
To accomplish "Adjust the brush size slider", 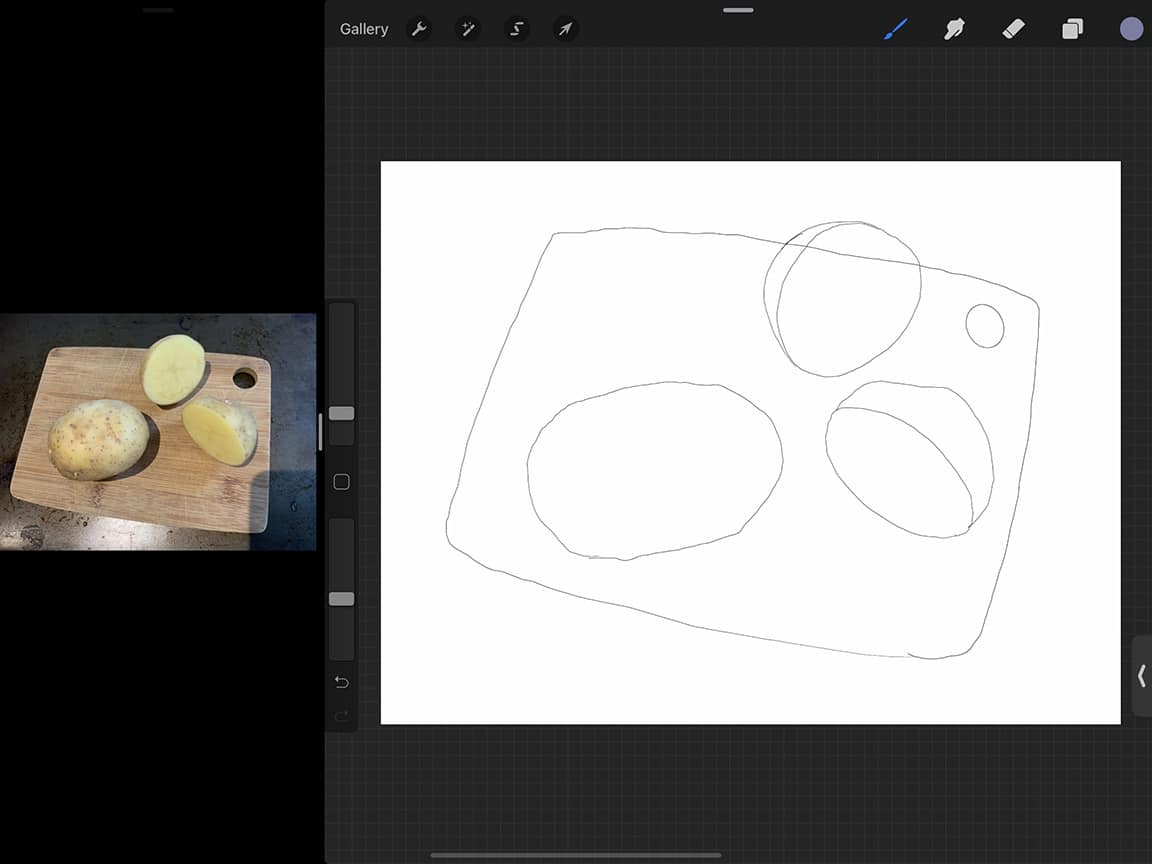I will pos(341,413).
